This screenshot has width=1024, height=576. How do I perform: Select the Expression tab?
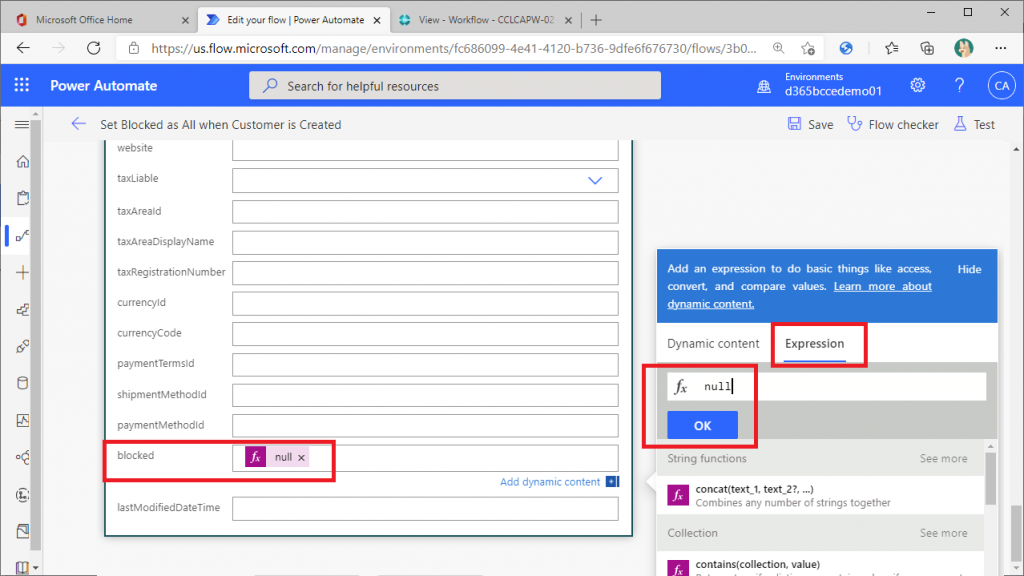pos(814,344)
